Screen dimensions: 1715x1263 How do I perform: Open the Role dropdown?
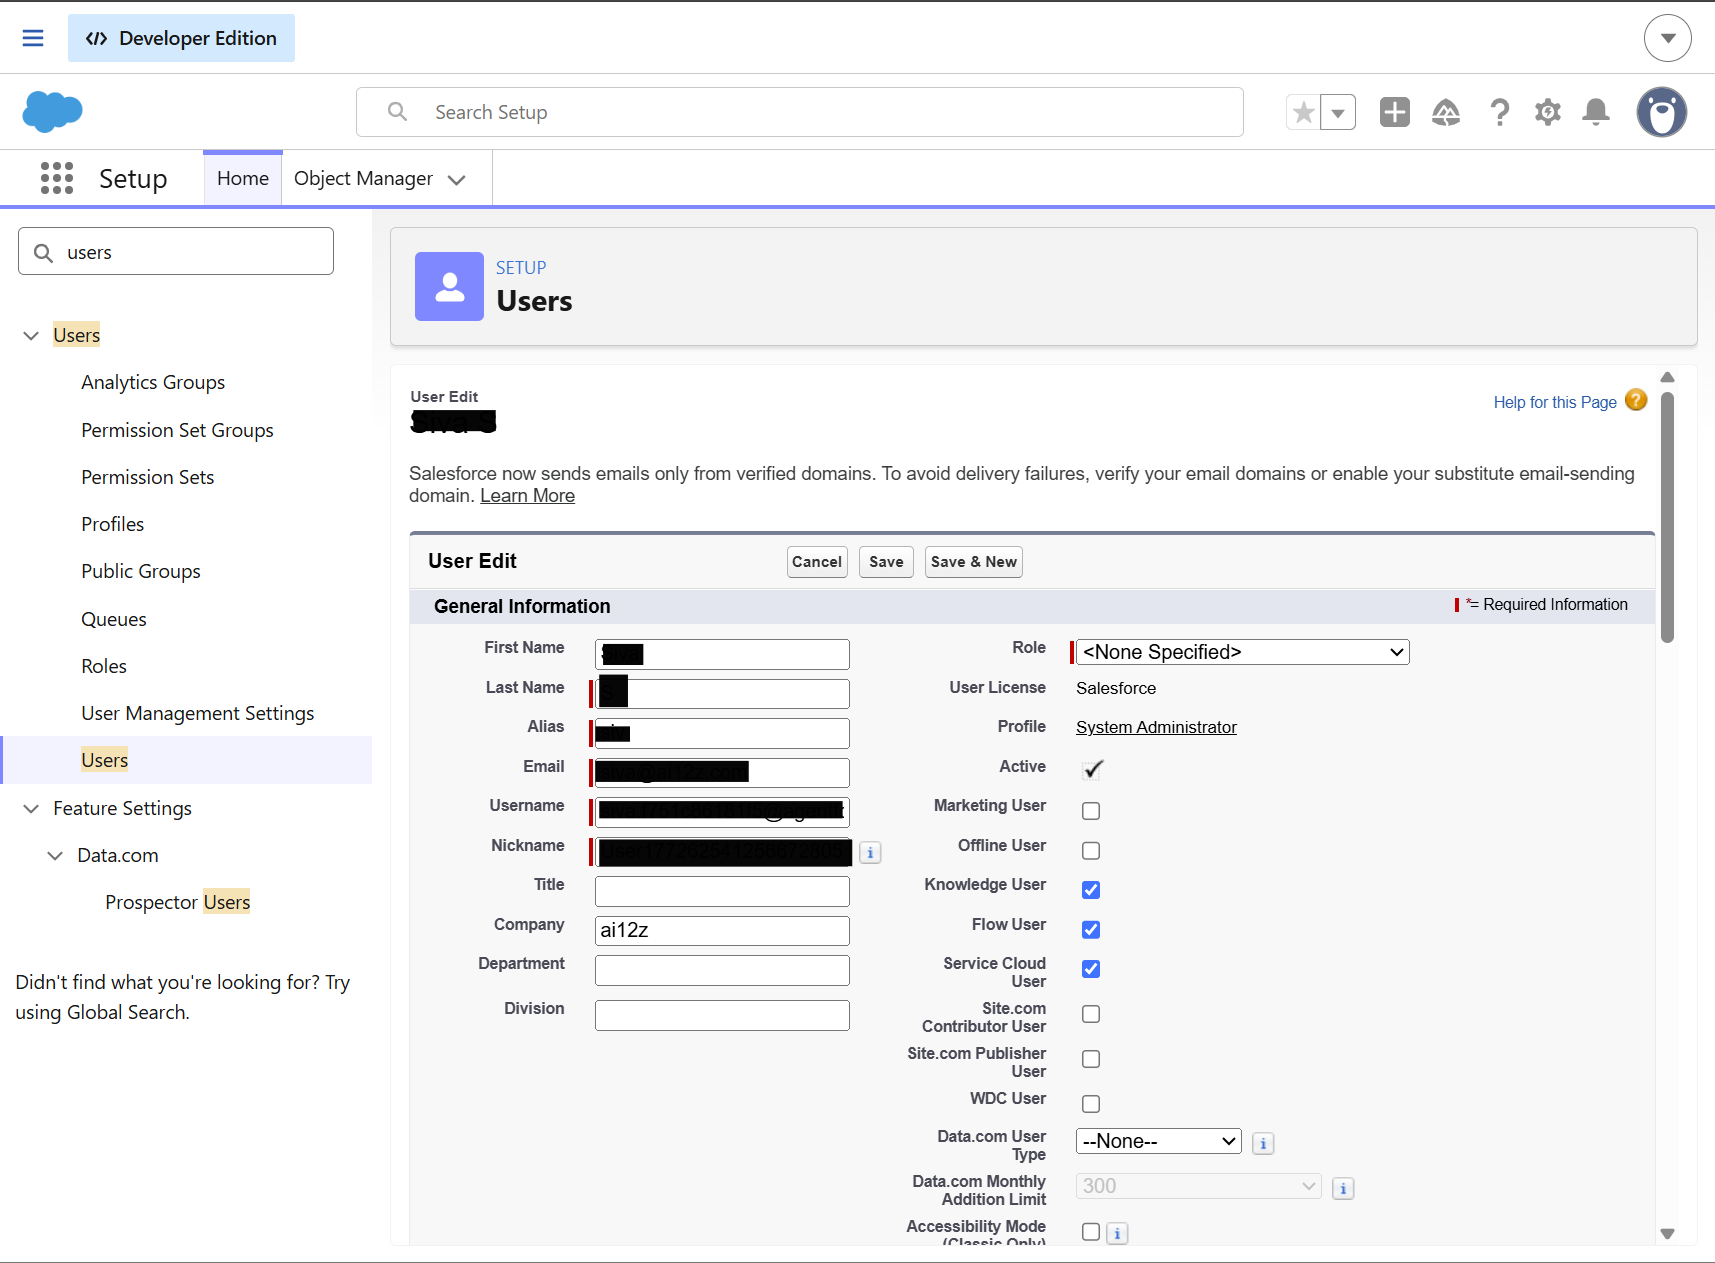pos(1243,652)
